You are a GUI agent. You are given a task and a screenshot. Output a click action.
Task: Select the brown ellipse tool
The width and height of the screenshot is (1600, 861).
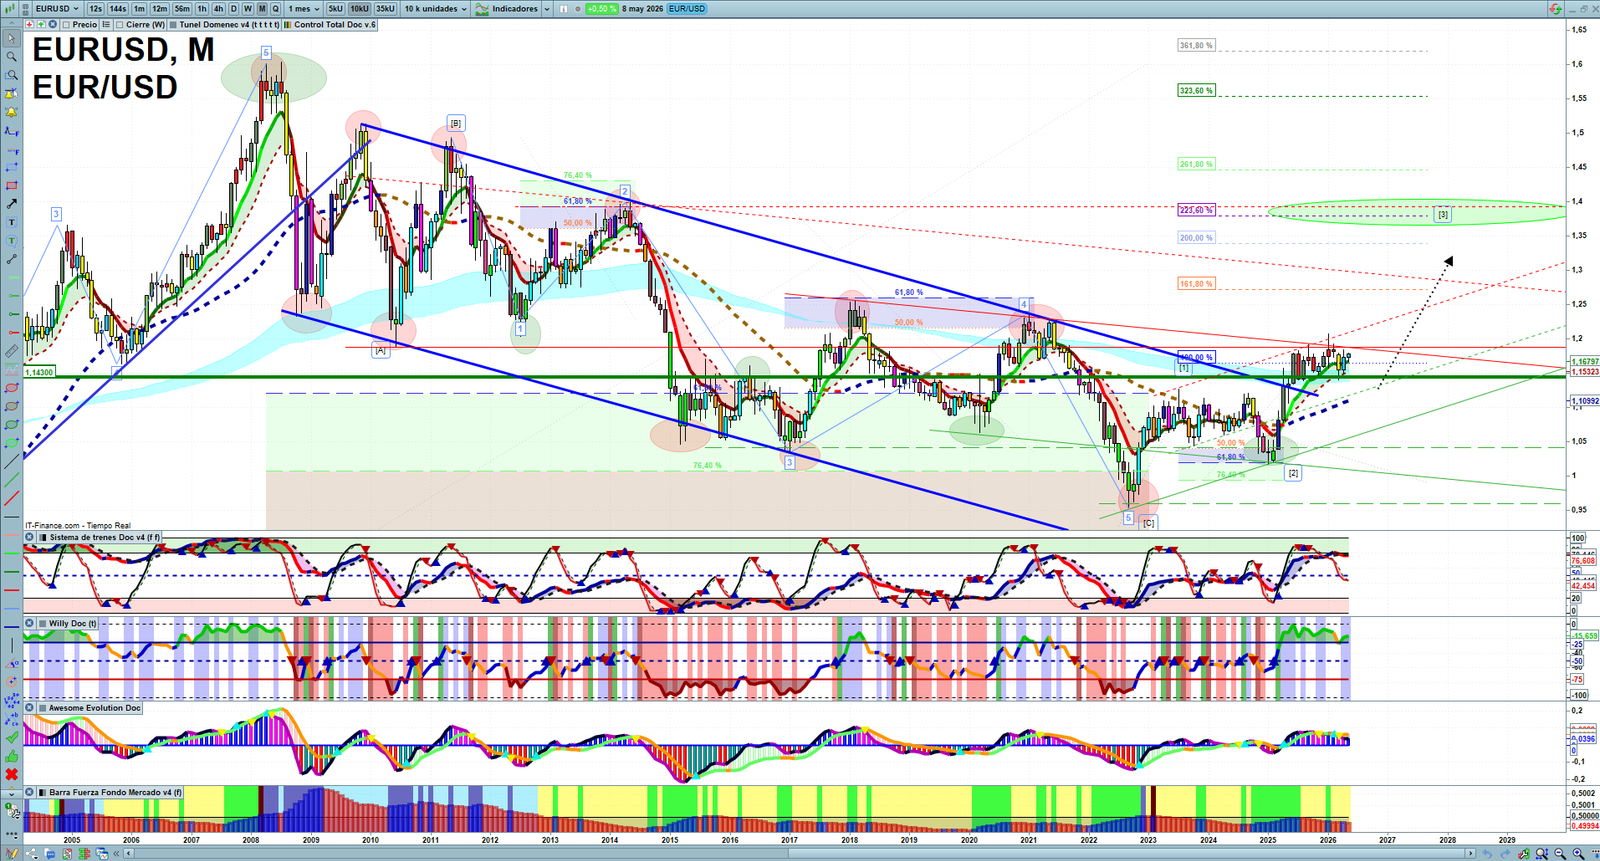(12, 406)
